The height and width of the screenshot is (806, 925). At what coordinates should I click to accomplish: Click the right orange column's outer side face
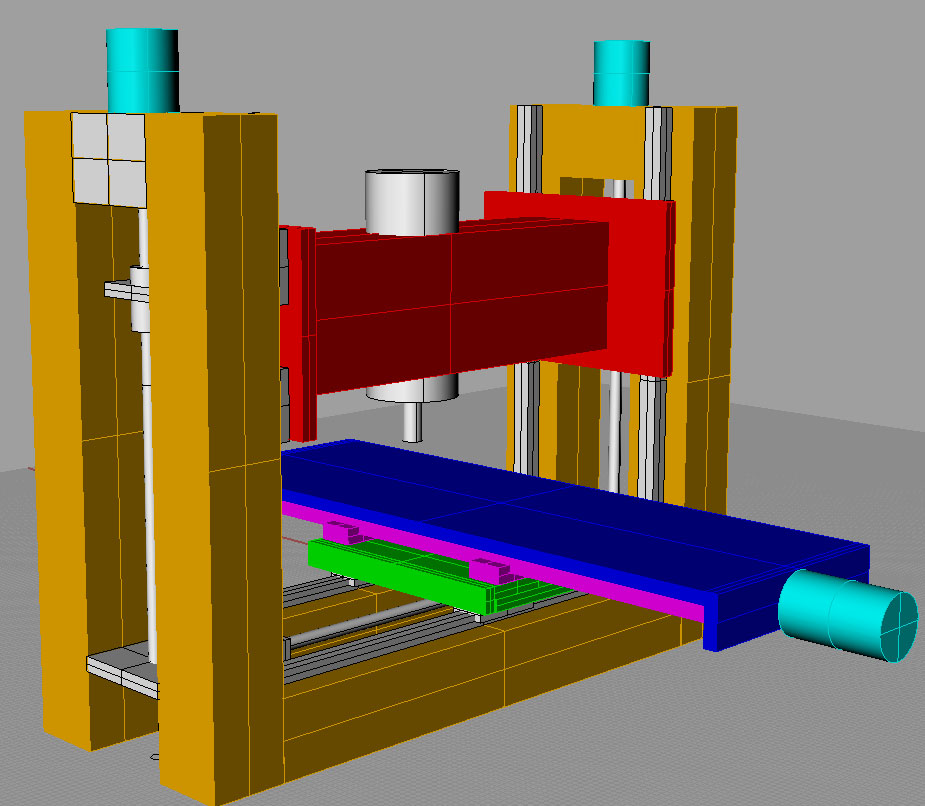coord(714,300)
